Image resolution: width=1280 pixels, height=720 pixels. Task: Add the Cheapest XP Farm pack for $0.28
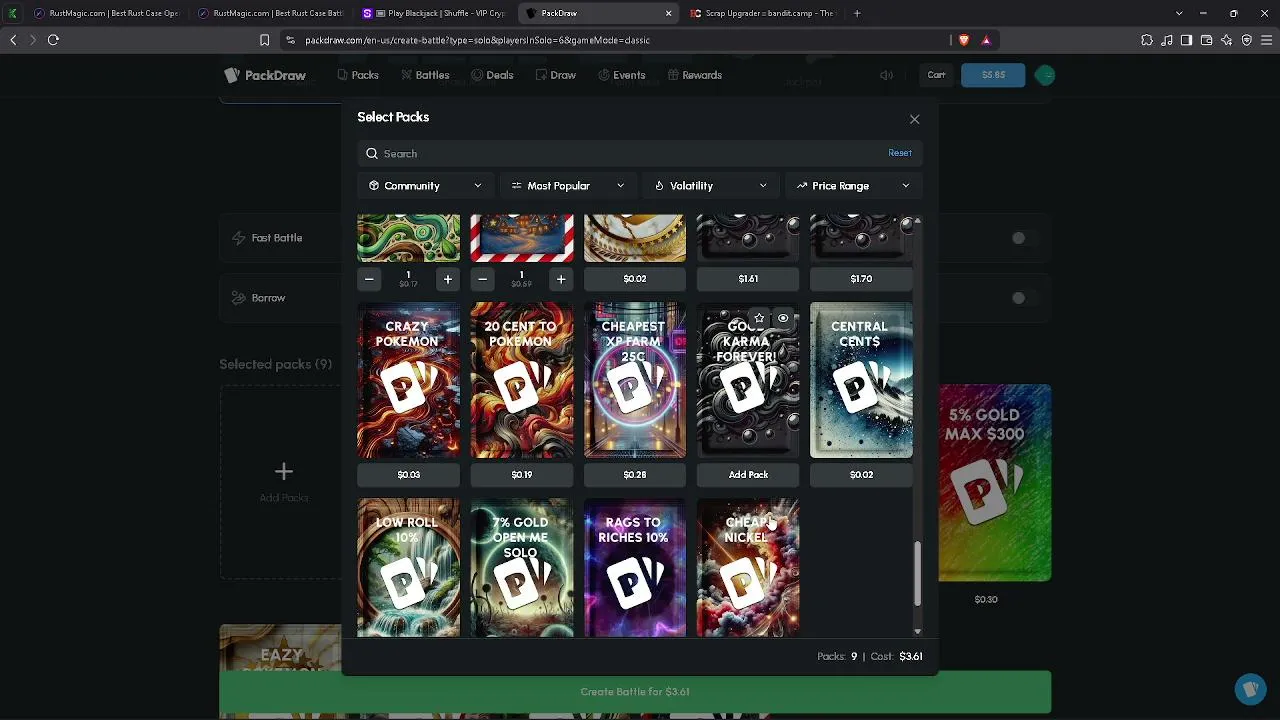[635, 475]
